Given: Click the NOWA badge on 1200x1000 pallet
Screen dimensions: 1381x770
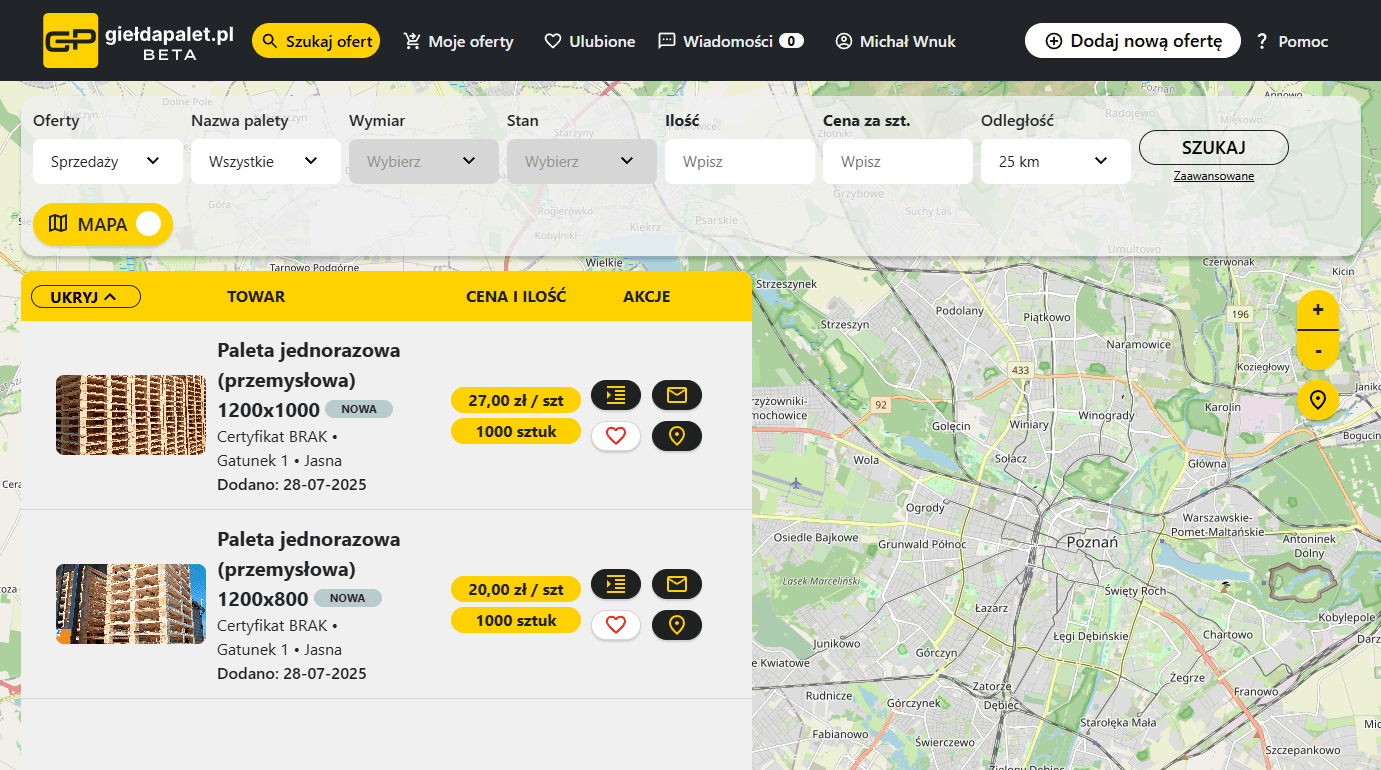Looking at the screenshot, I should tap(359, 409).
